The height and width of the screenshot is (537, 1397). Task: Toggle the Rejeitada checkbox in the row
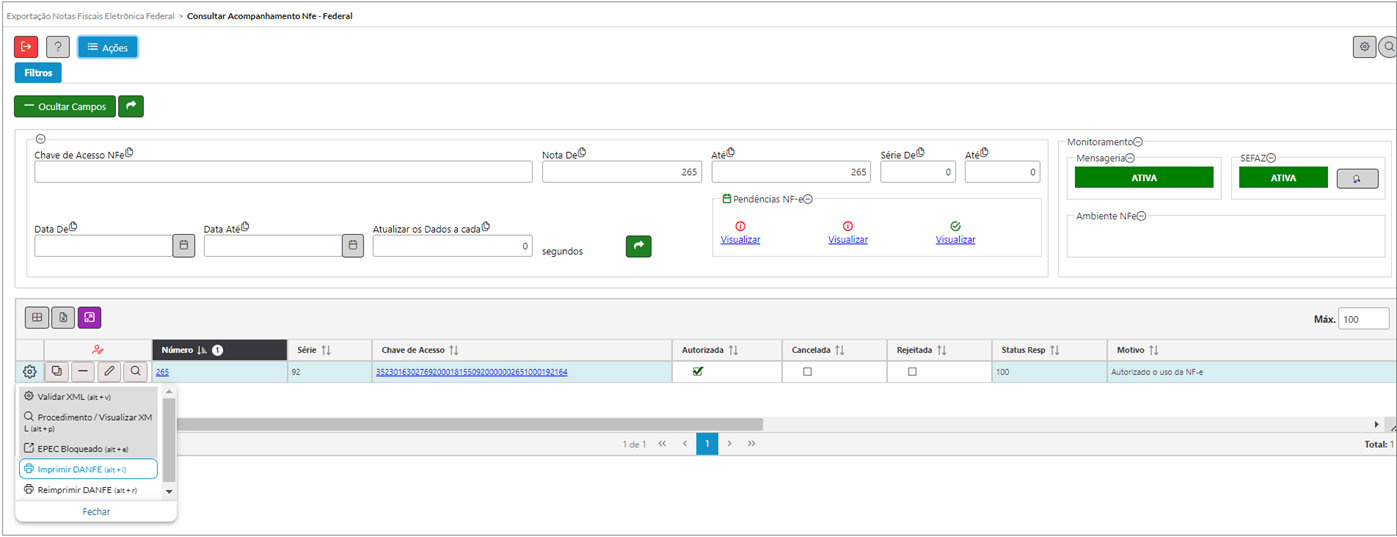click(911, 372)
